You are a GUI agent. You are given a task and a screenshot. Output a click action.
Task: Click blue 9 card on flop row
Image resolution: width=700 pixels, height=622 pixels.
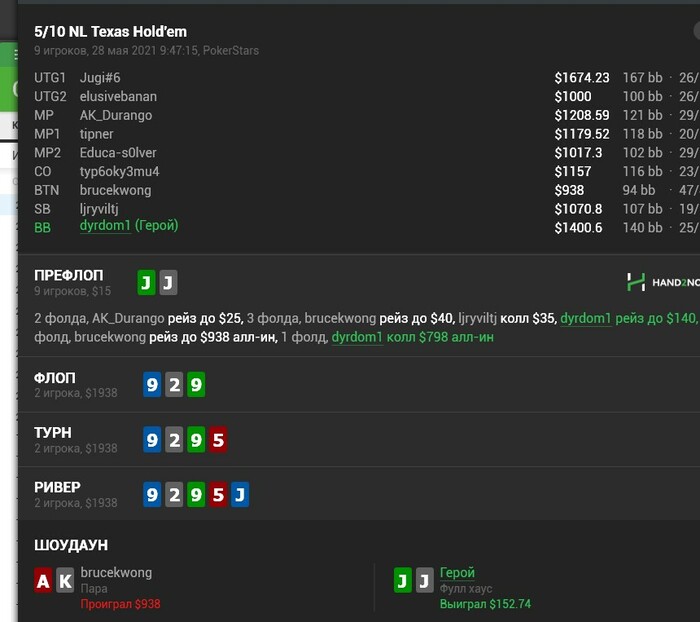pyautogui.click(x=152, y=384)
